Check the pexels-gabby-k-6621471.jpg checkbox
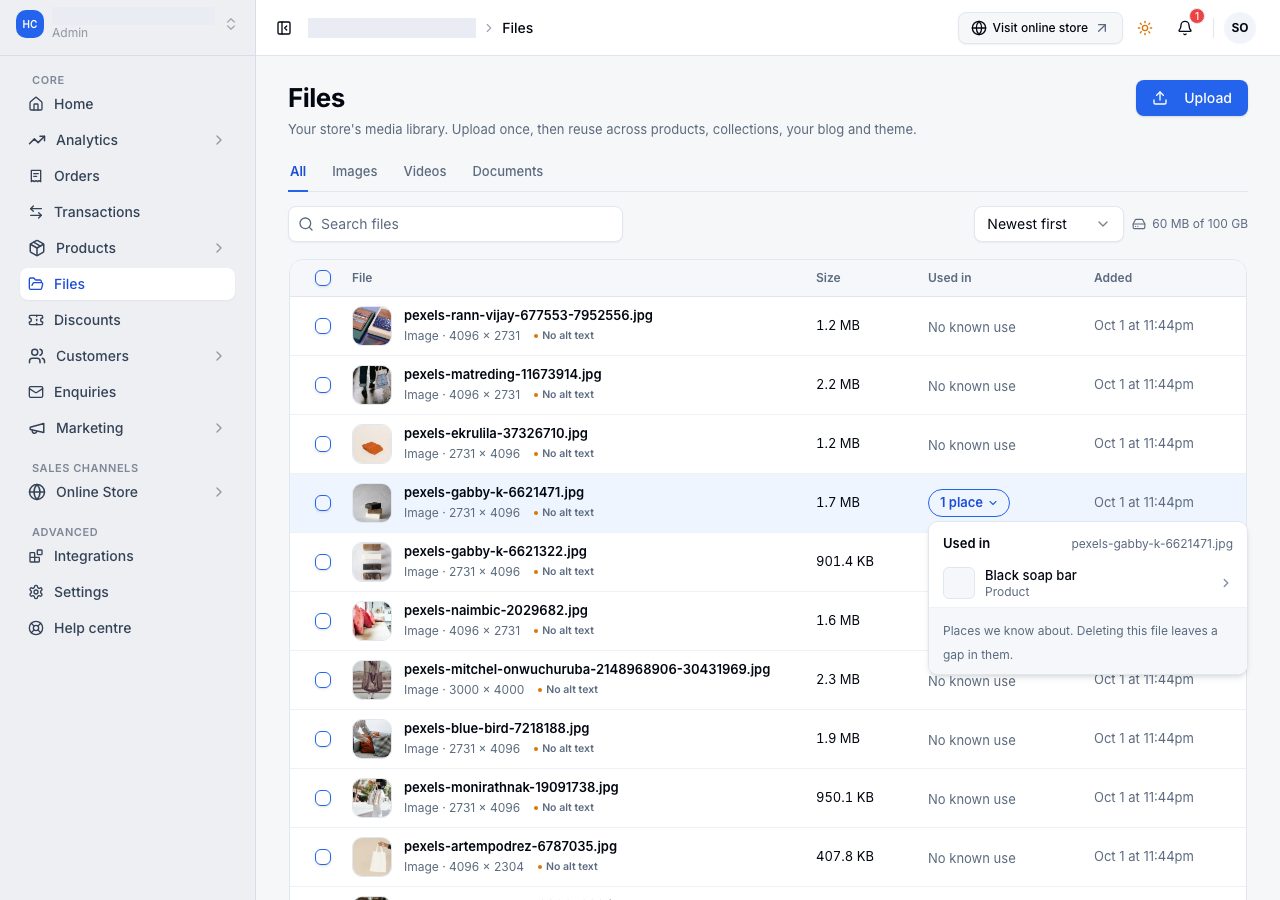 pyautogui.click(x=323, y=503)
